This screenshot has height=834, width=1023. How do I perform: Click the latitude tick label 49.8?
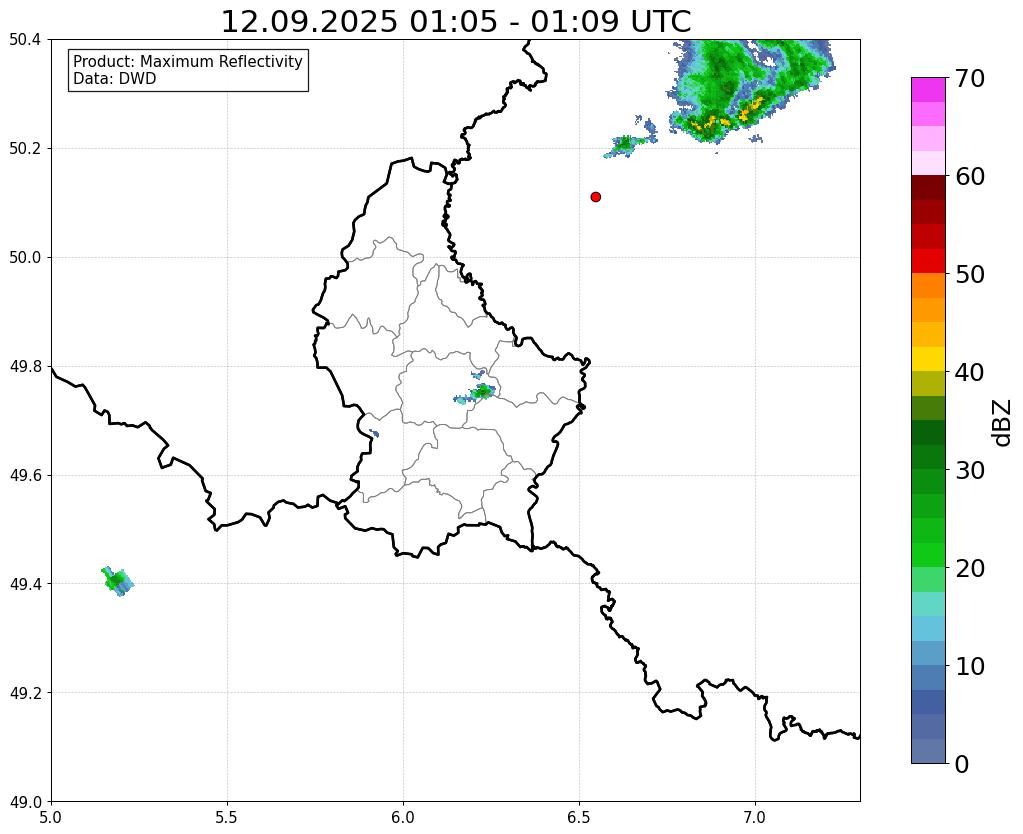tap(25, 367)
